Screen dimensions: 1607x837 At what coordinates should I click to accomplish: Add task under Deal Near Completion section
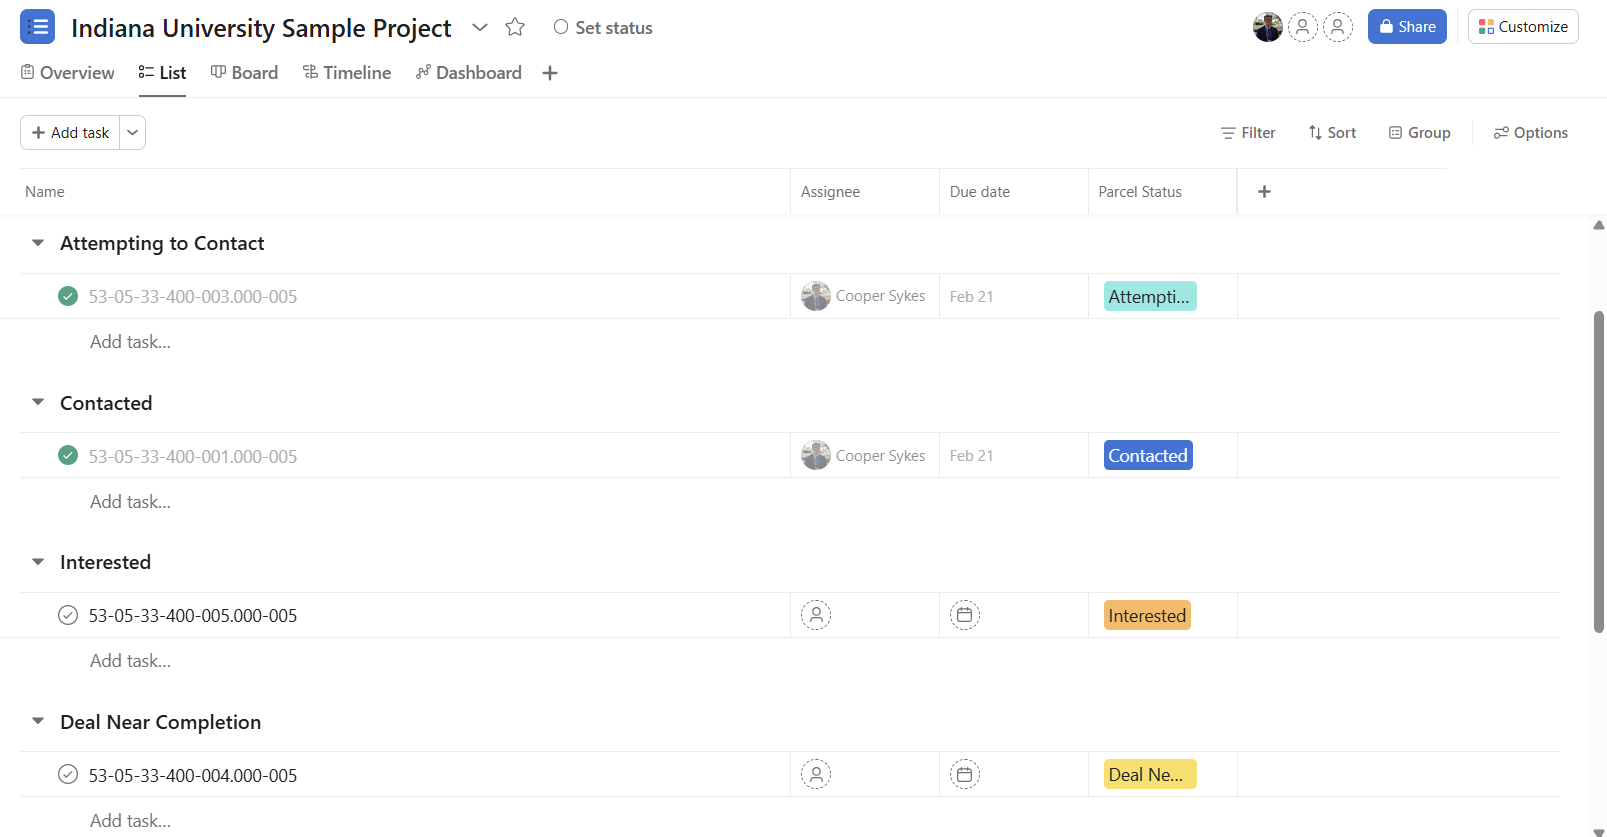[130, 821]
